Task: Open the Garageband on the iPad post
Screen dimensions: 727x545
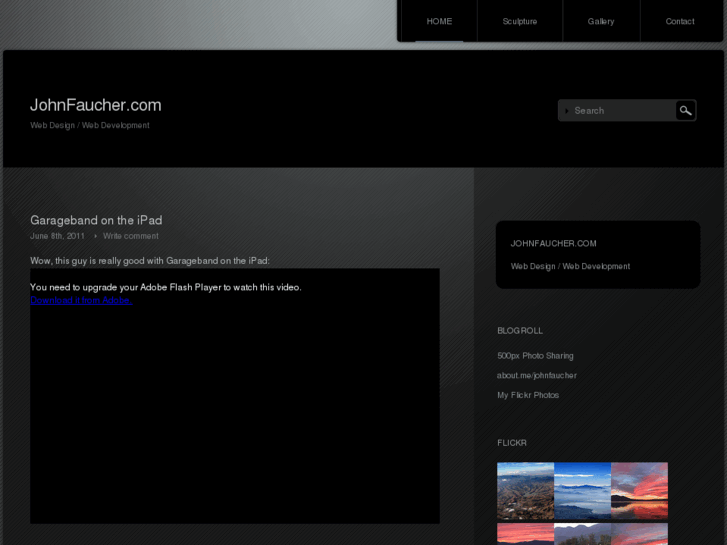Action: click(96, 220)
